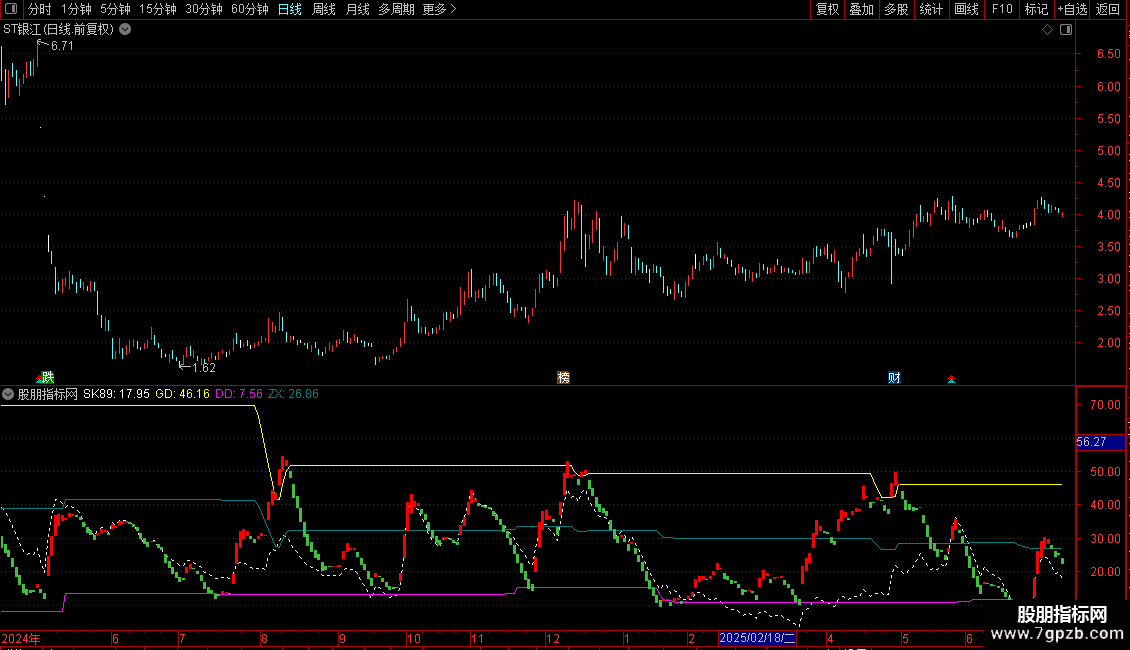Screen dimensions: 1130x650
Task: Click the 财 marker icon on the chart
Action: 894,378
